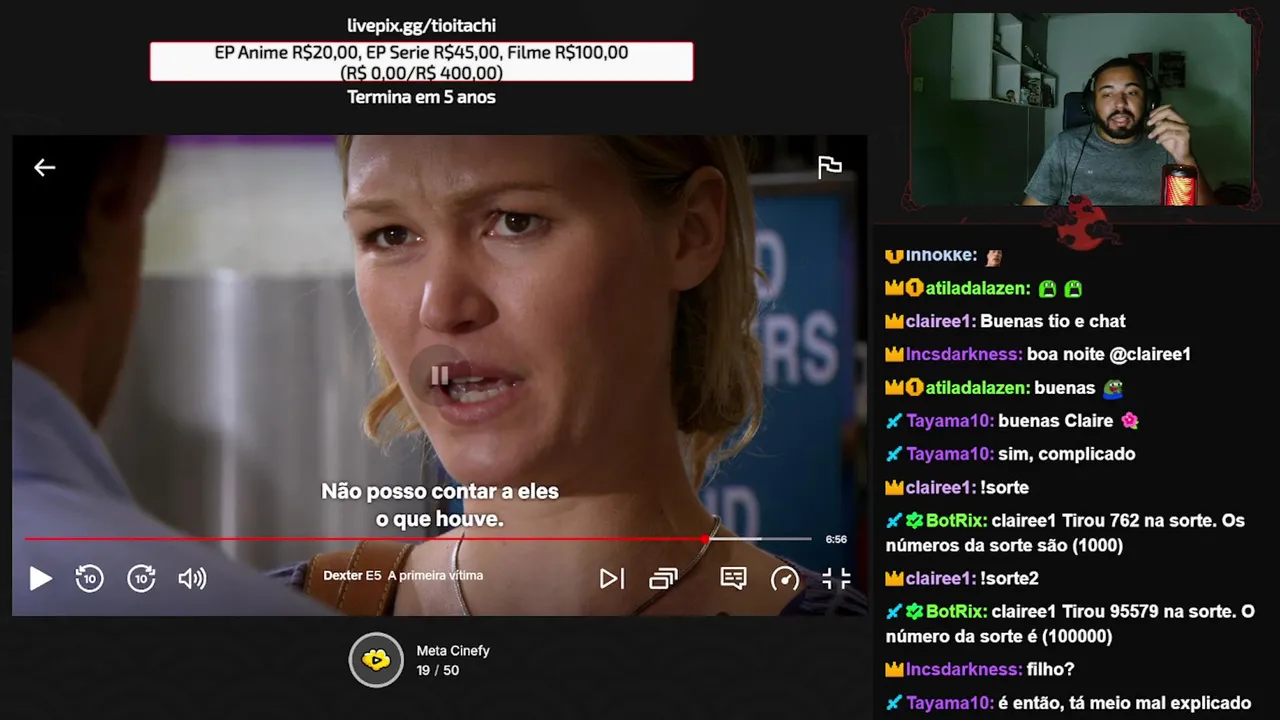Click the Meta Cinefy goal icon

376,659
